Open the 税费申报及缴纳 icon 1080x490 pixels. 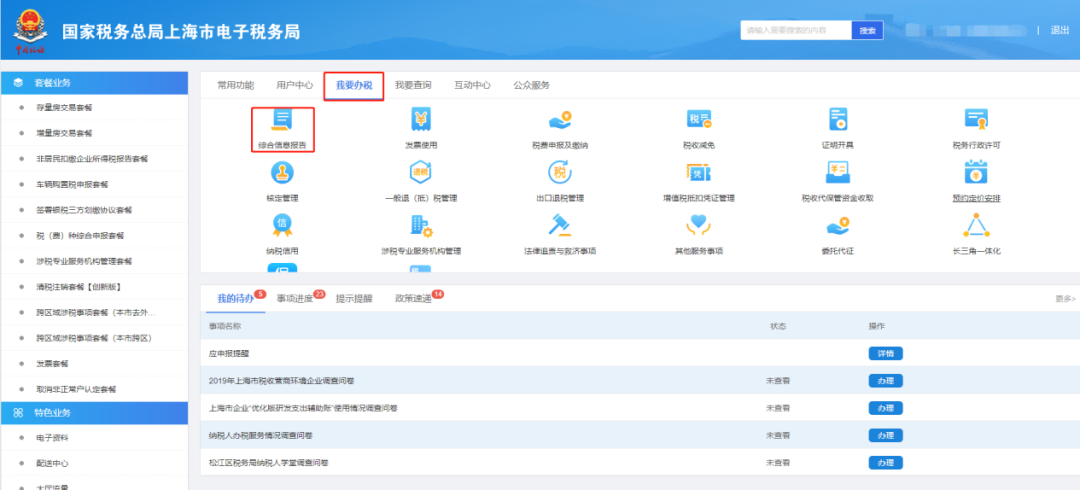click(560, 119)
